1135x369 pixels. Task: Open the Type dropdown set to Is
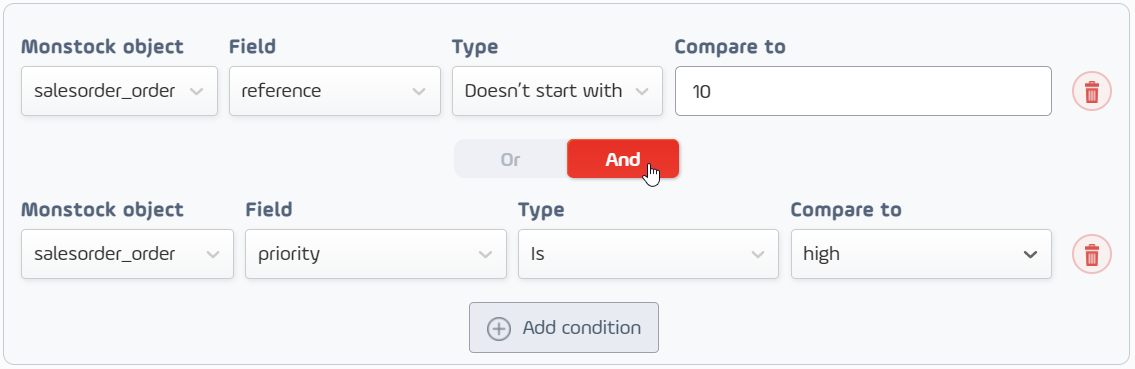tap(649, 254)
